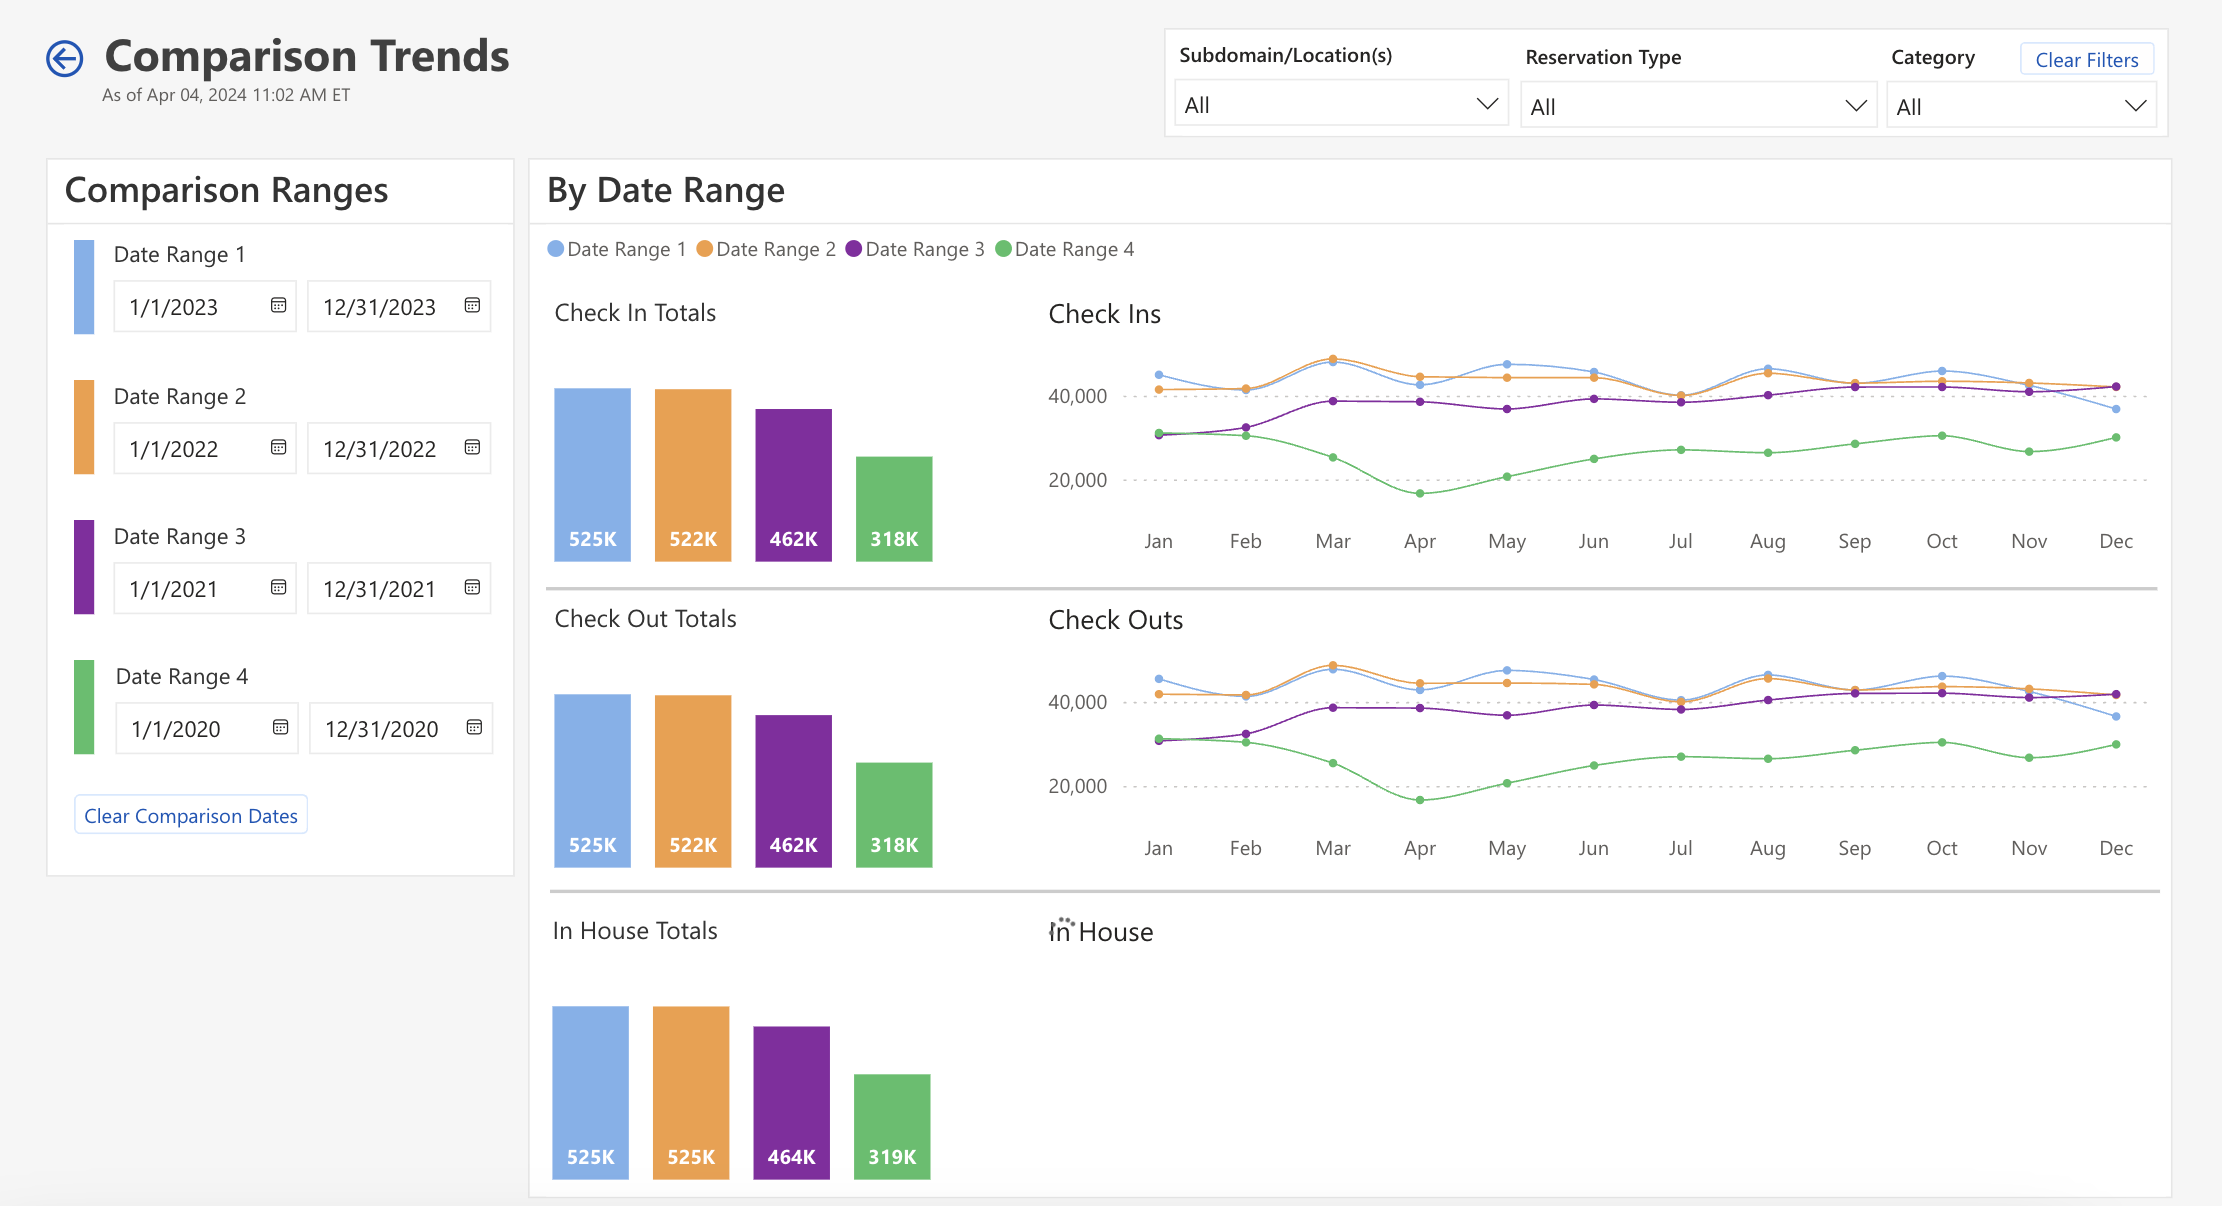2222x1206 pixels.
Task: Open the Category dropdown
Action: 2021,105
